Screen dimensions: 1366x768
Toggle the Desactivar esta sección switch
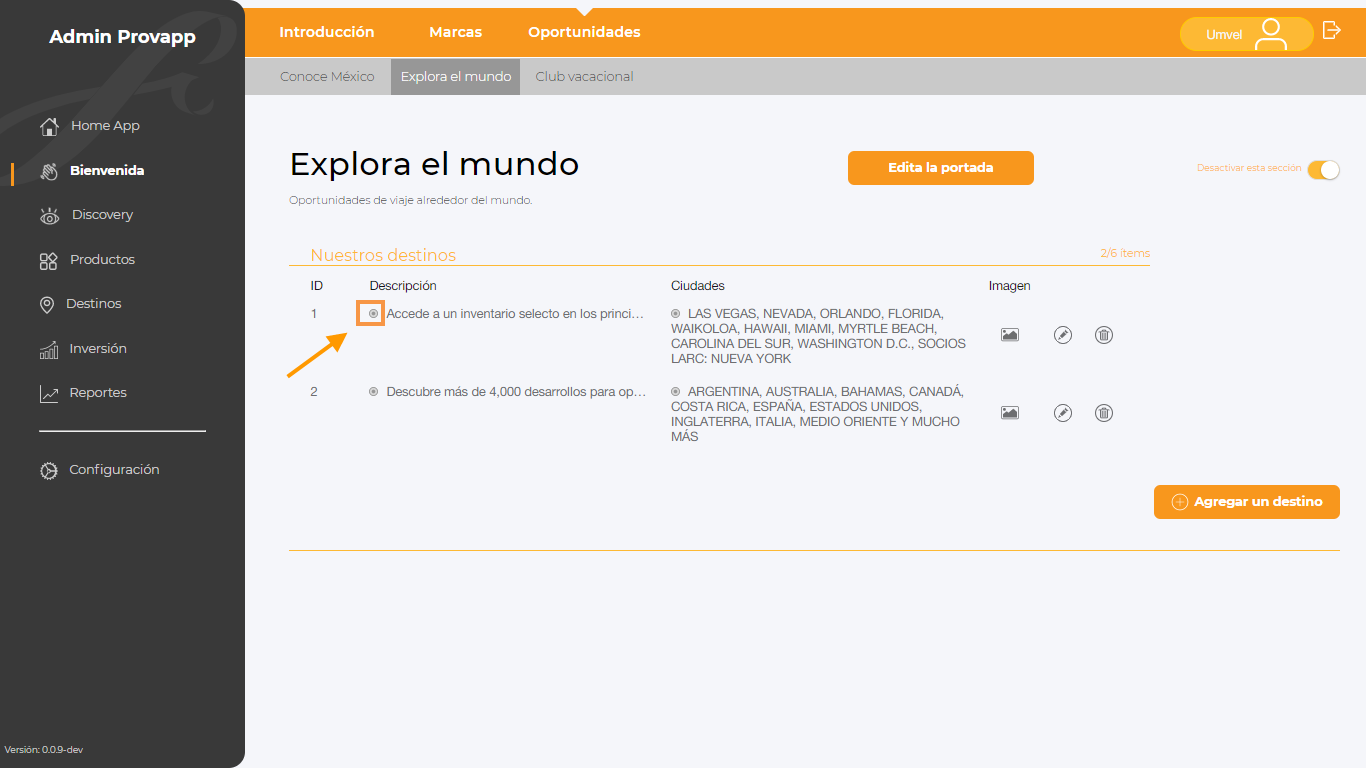(1323, 169)
